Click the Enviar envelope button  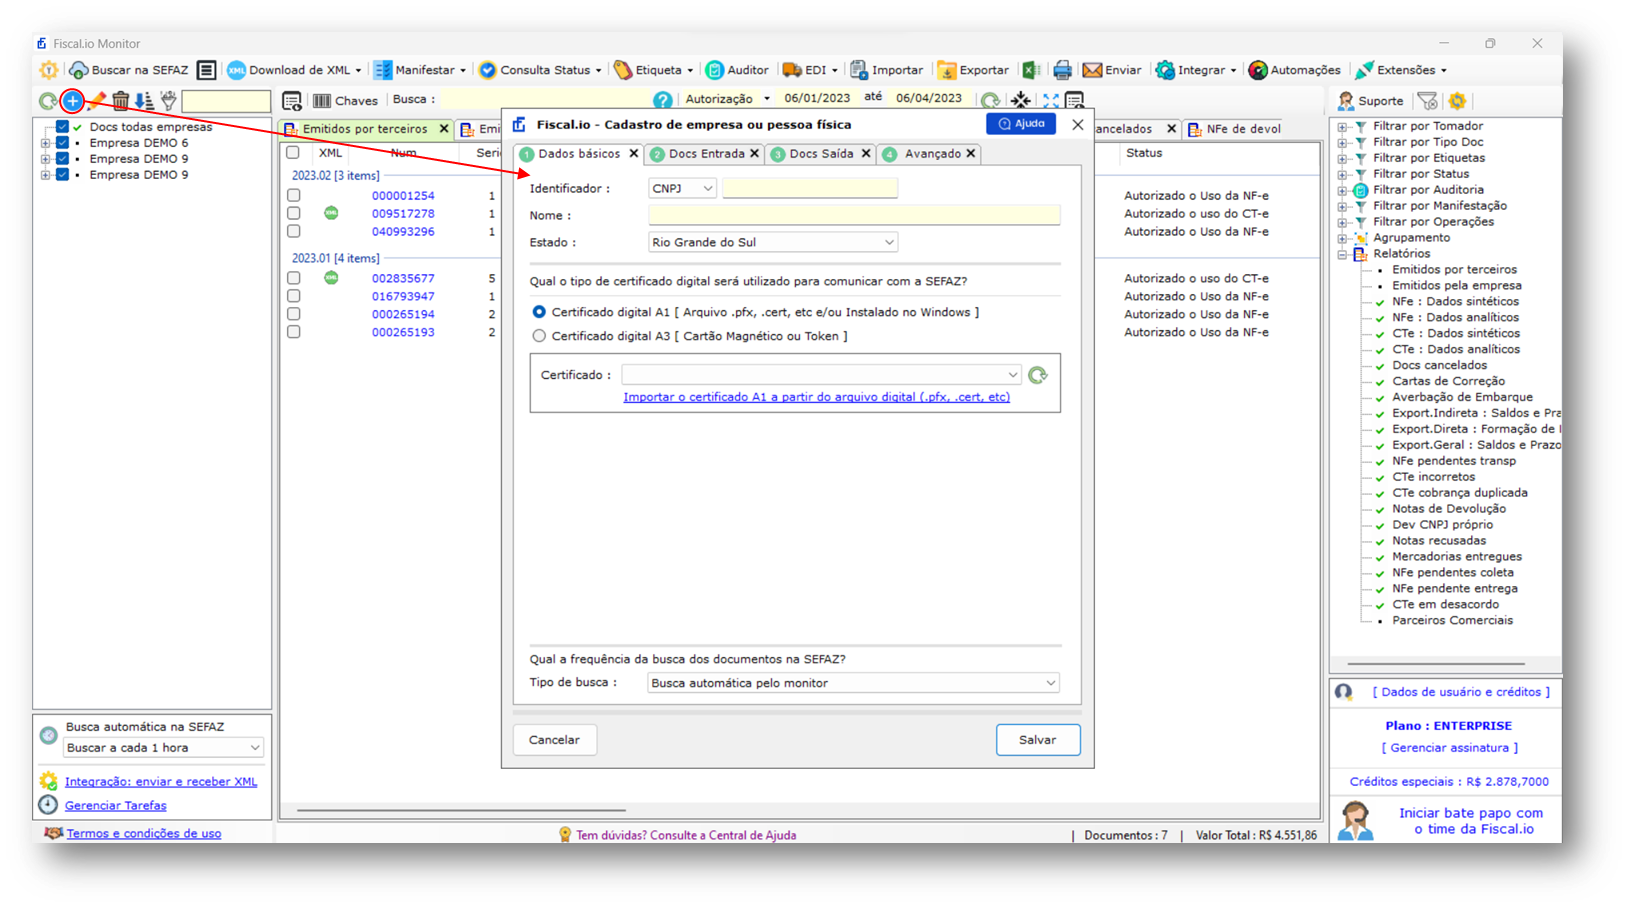click(x=1111, y=70)
